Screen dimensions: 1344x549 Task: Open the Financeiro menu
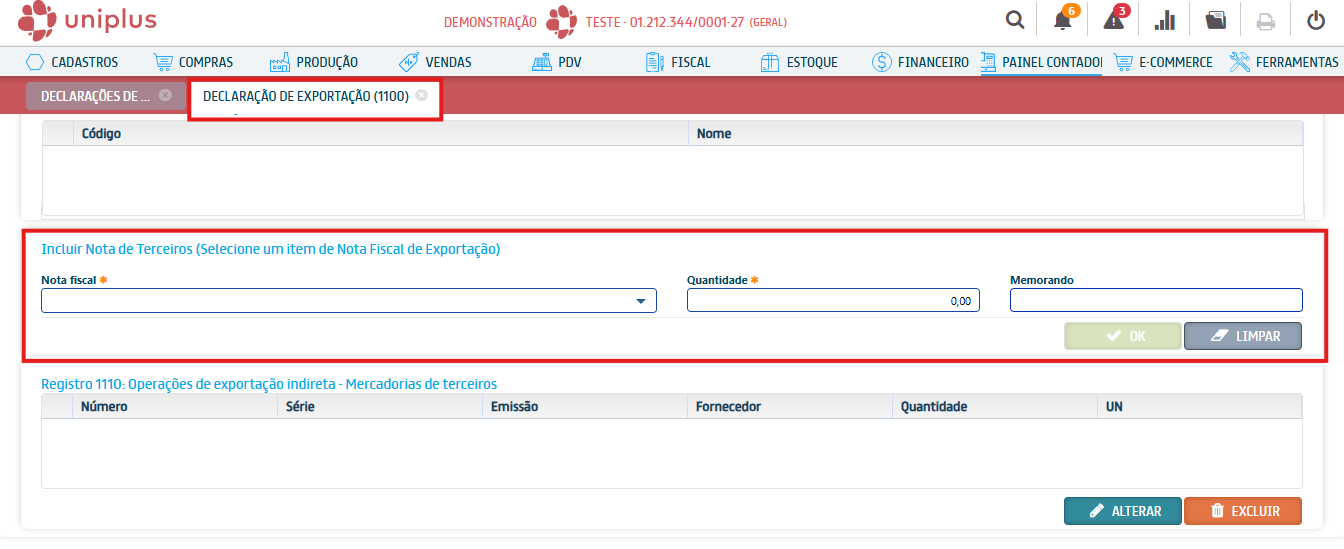pyautogui.click(x=920, y=62)
